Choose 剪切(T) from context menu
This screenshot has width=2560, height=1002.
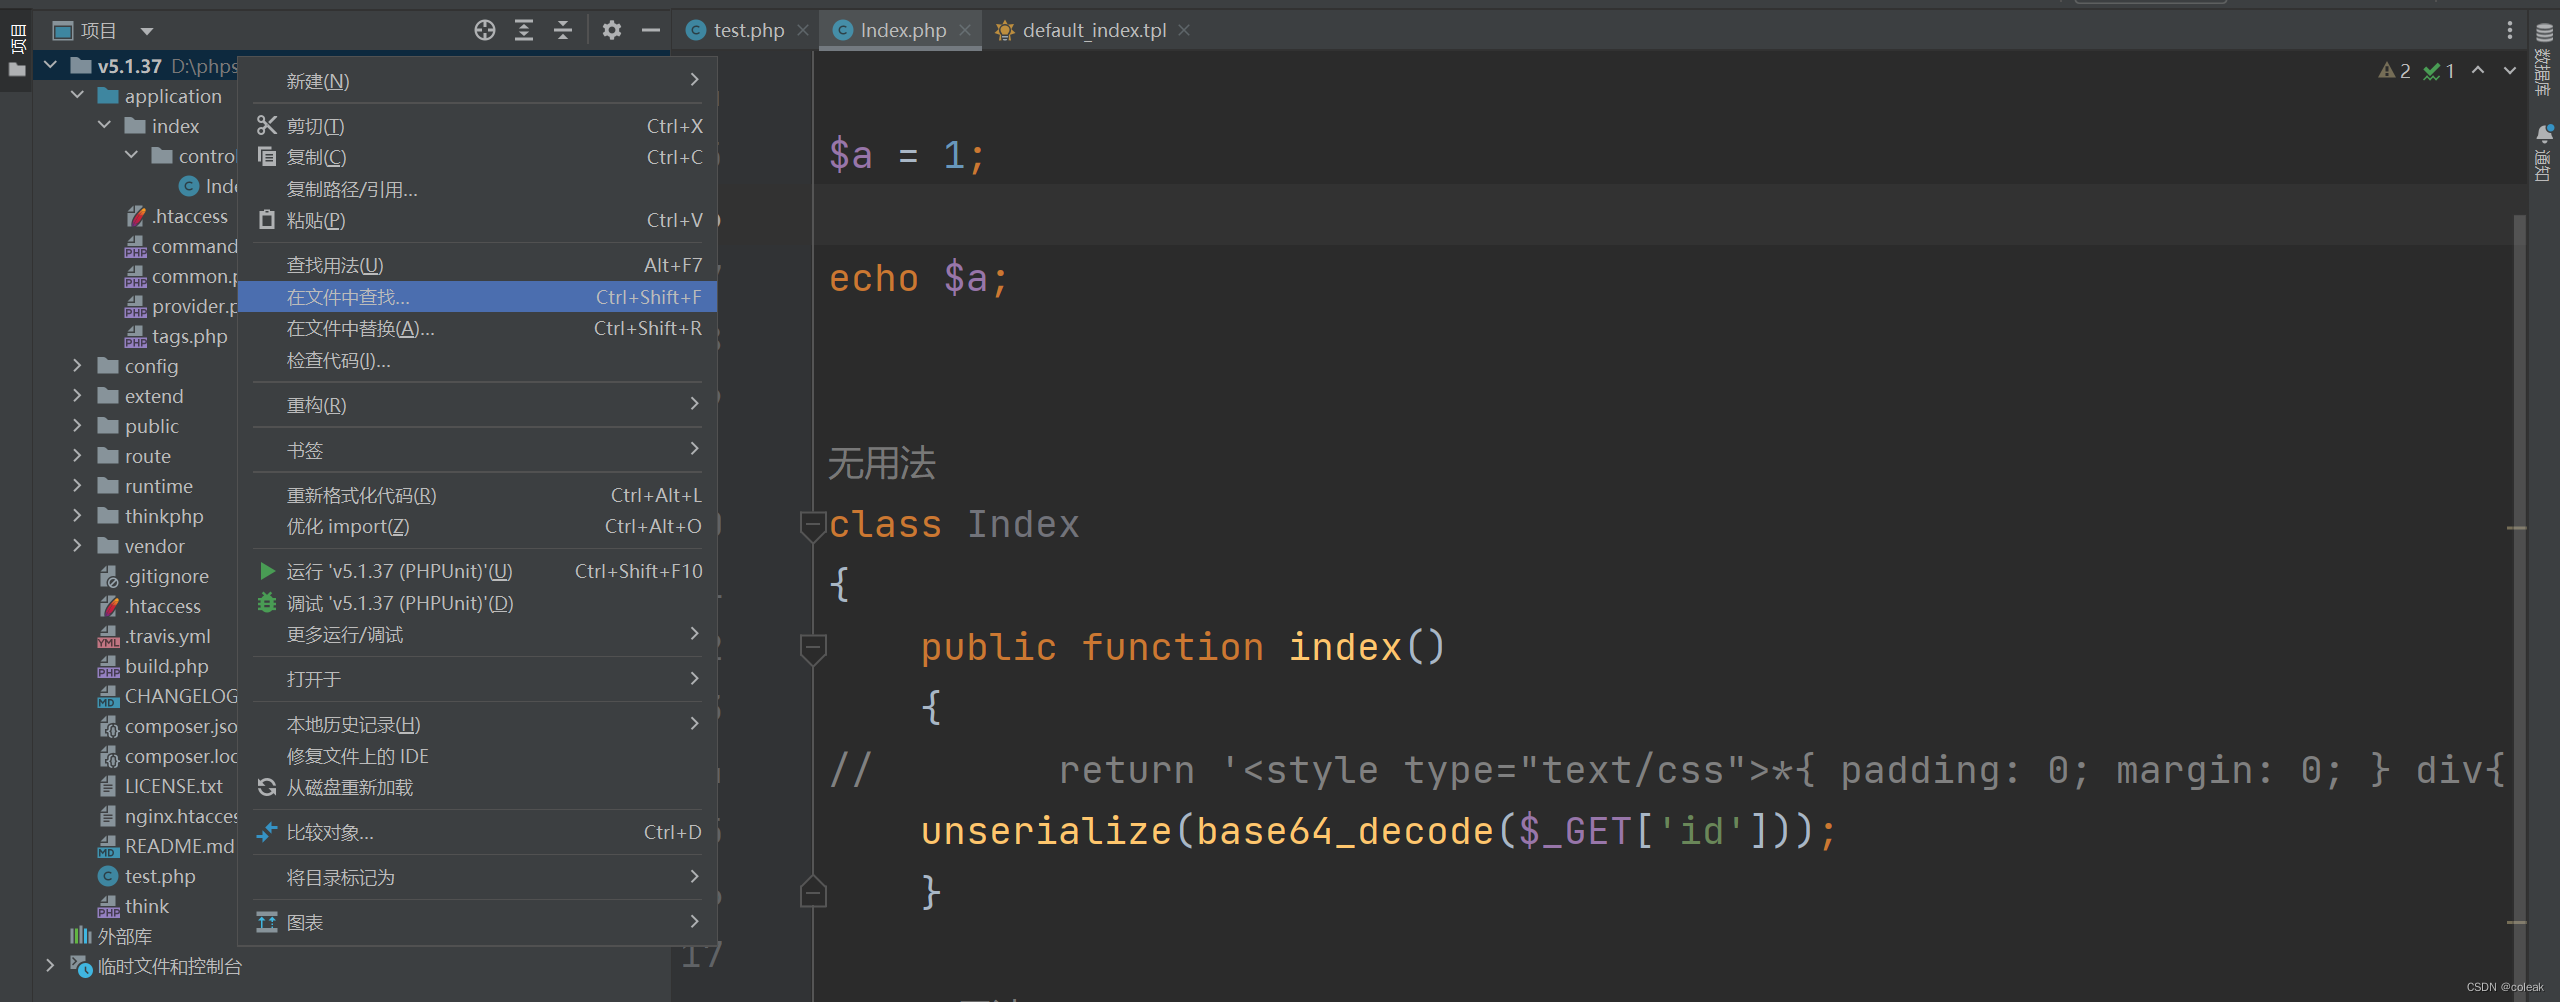pyautogui.click(x=477, y=126)
